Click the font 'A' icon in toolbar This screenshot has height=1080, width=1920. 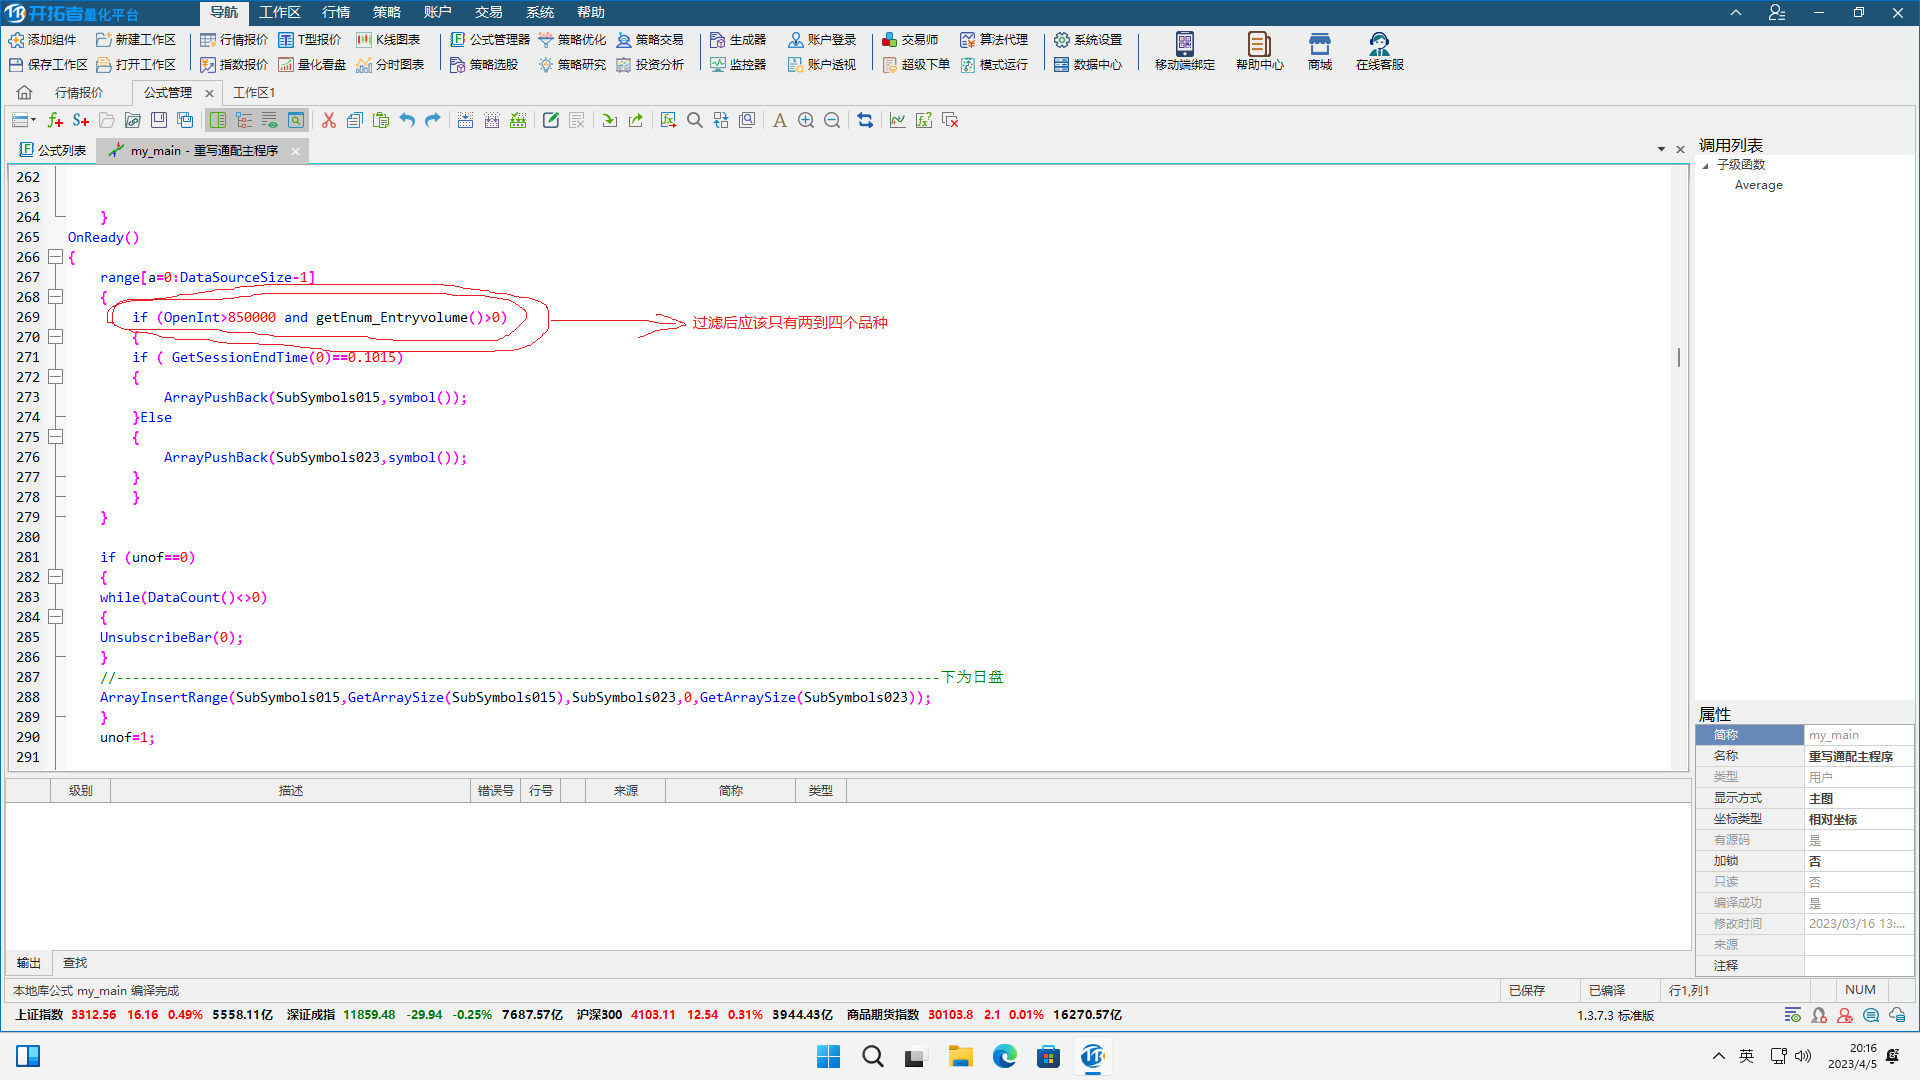click(x=780, y=120)
